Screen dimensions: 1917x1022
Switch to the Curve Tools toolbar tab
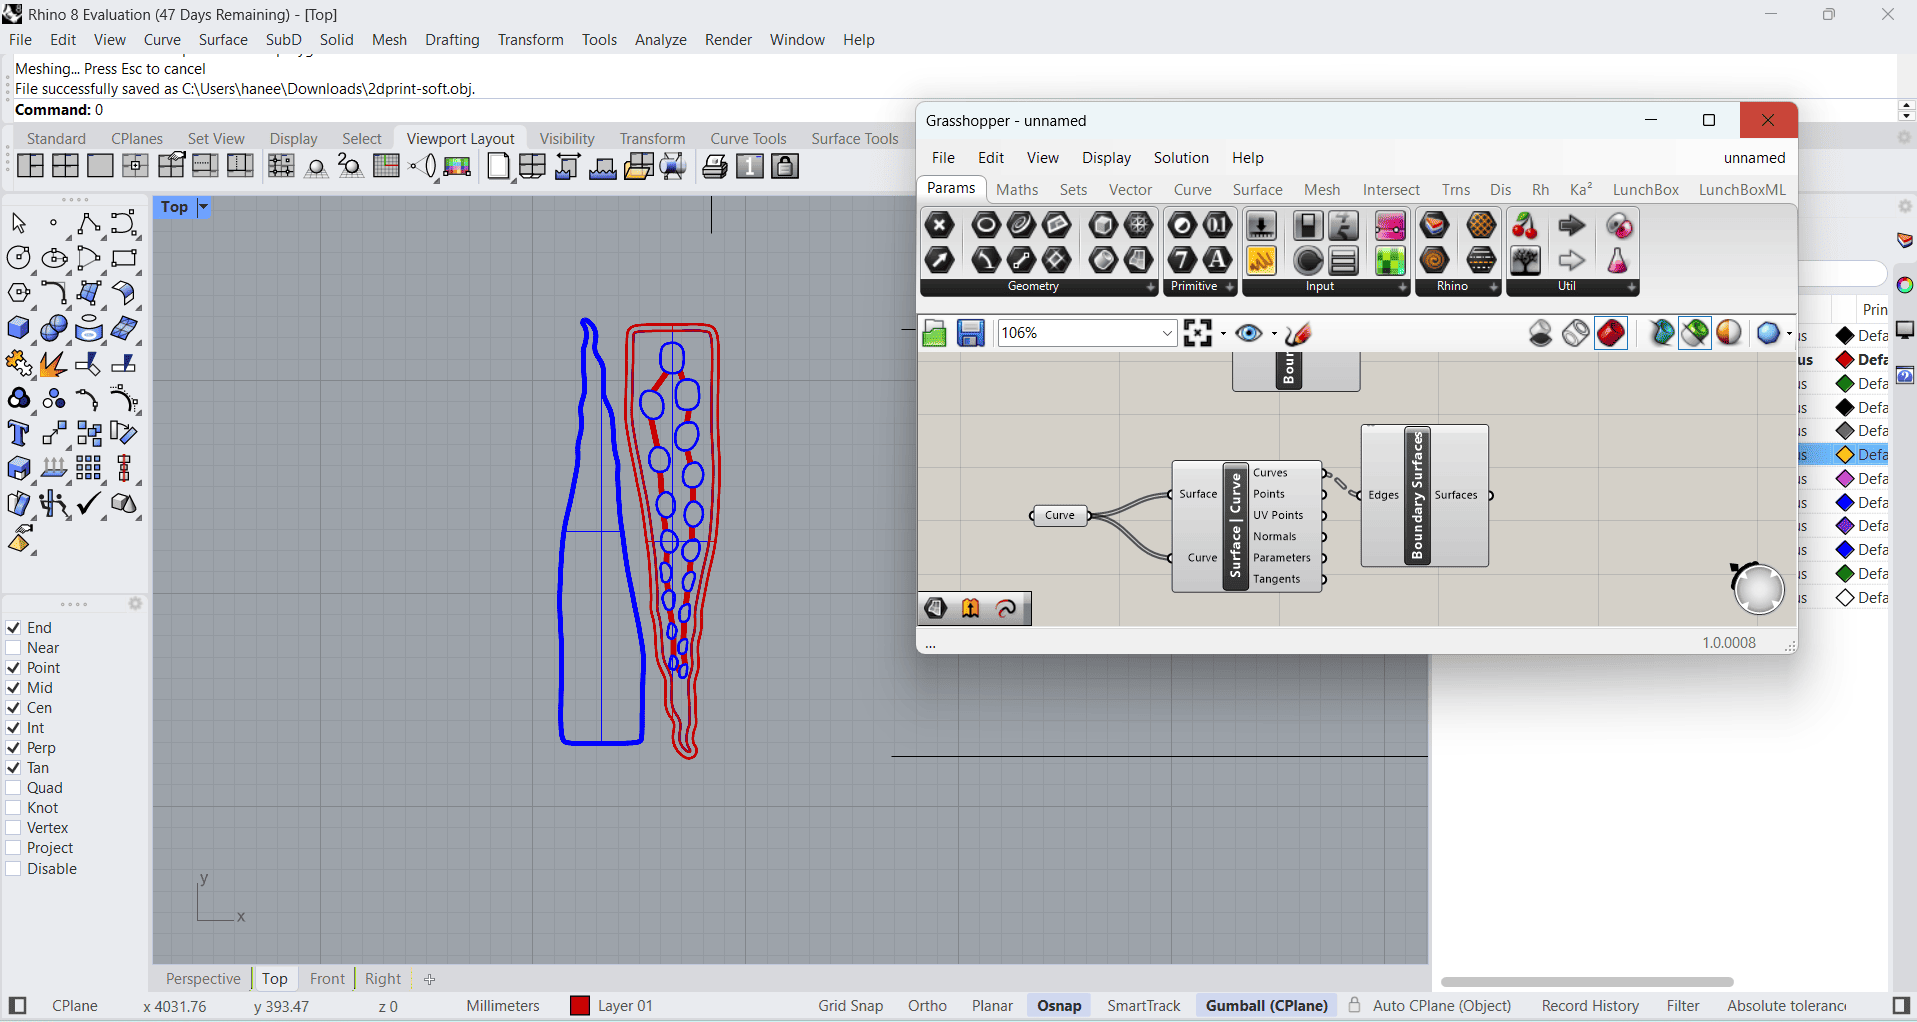pos(748,139)
